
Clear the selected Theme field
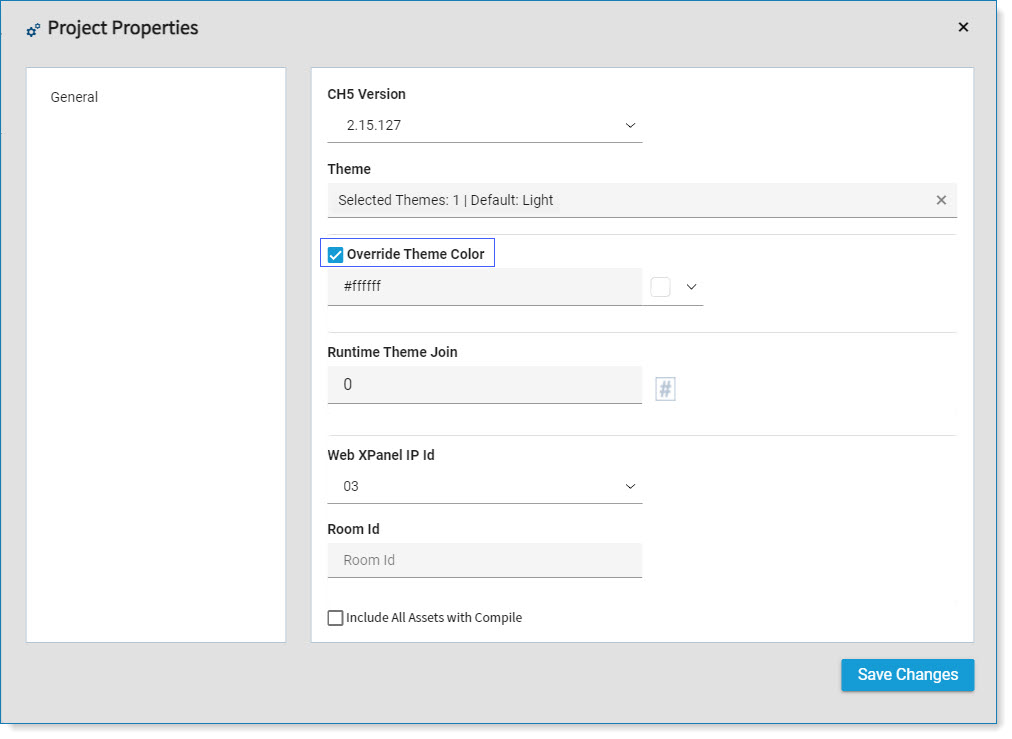[941, 200]
